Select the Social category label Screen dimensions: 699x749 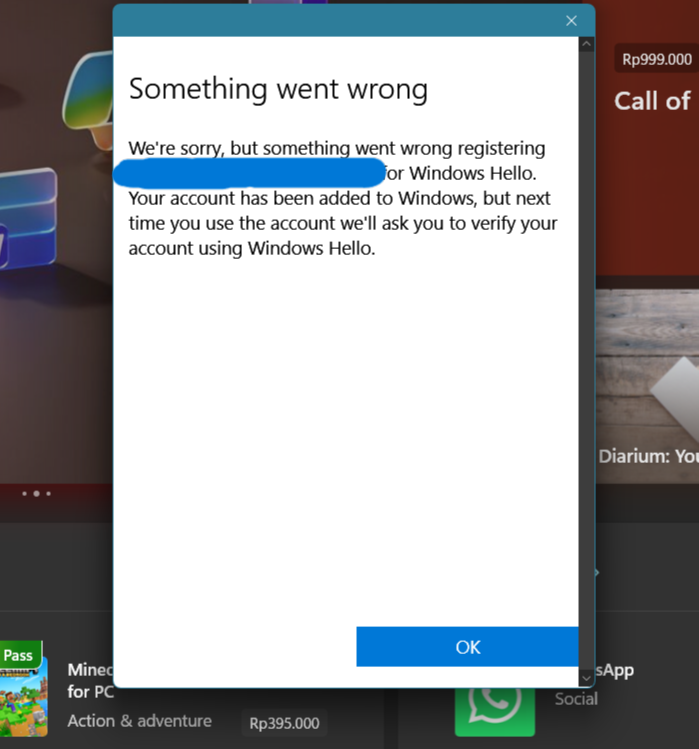pyautogui.click(x=576, y=699)
